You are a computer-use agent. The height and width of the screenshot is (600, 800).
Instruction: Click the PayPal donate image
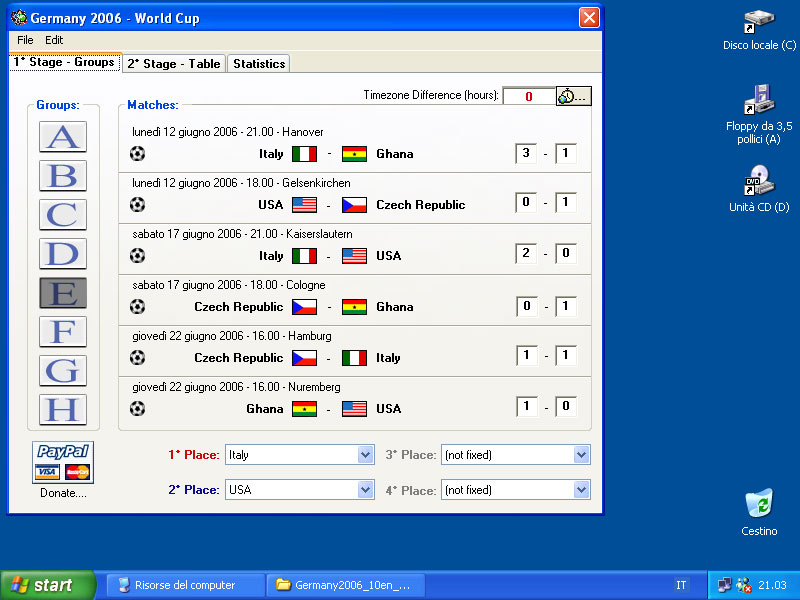point(63,462)
